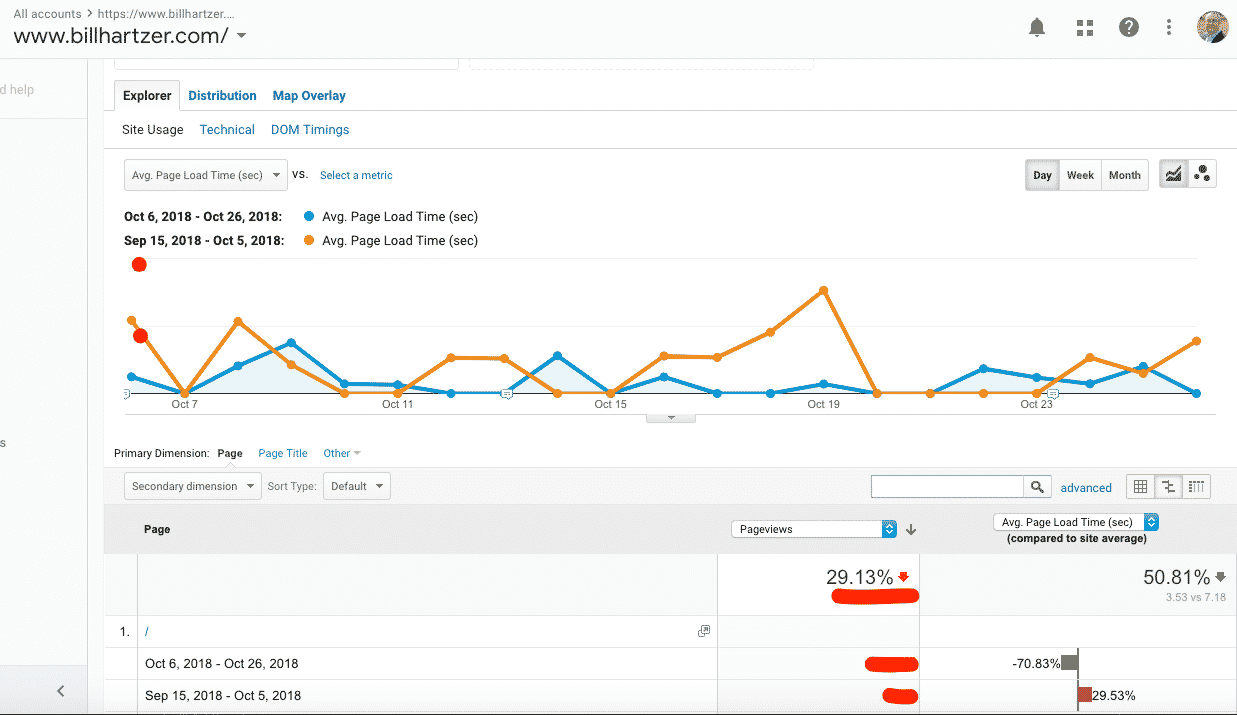Switch to the Map Overlay tab
This screenshot has width=1237, height=715.
(309, 96)
